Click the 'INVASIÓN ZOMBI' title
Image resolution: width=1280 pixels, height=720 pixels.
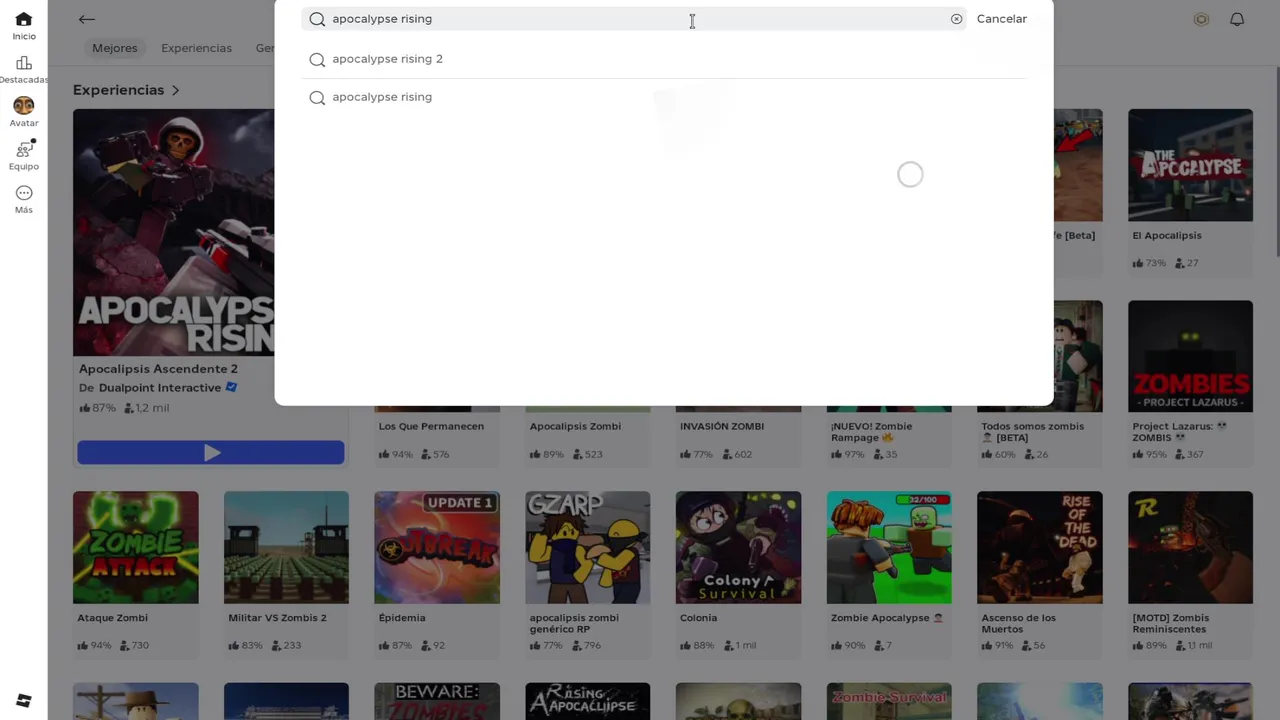point(722,426)
